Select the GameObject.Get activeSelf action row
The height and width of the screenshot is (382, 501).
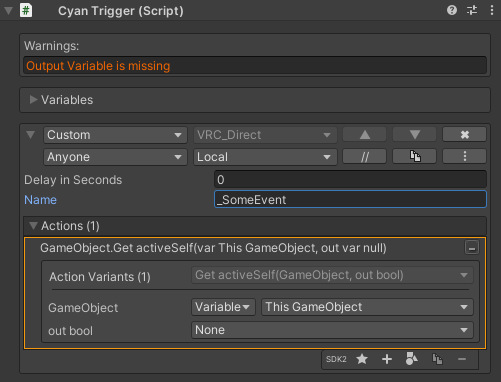point(213,248)
